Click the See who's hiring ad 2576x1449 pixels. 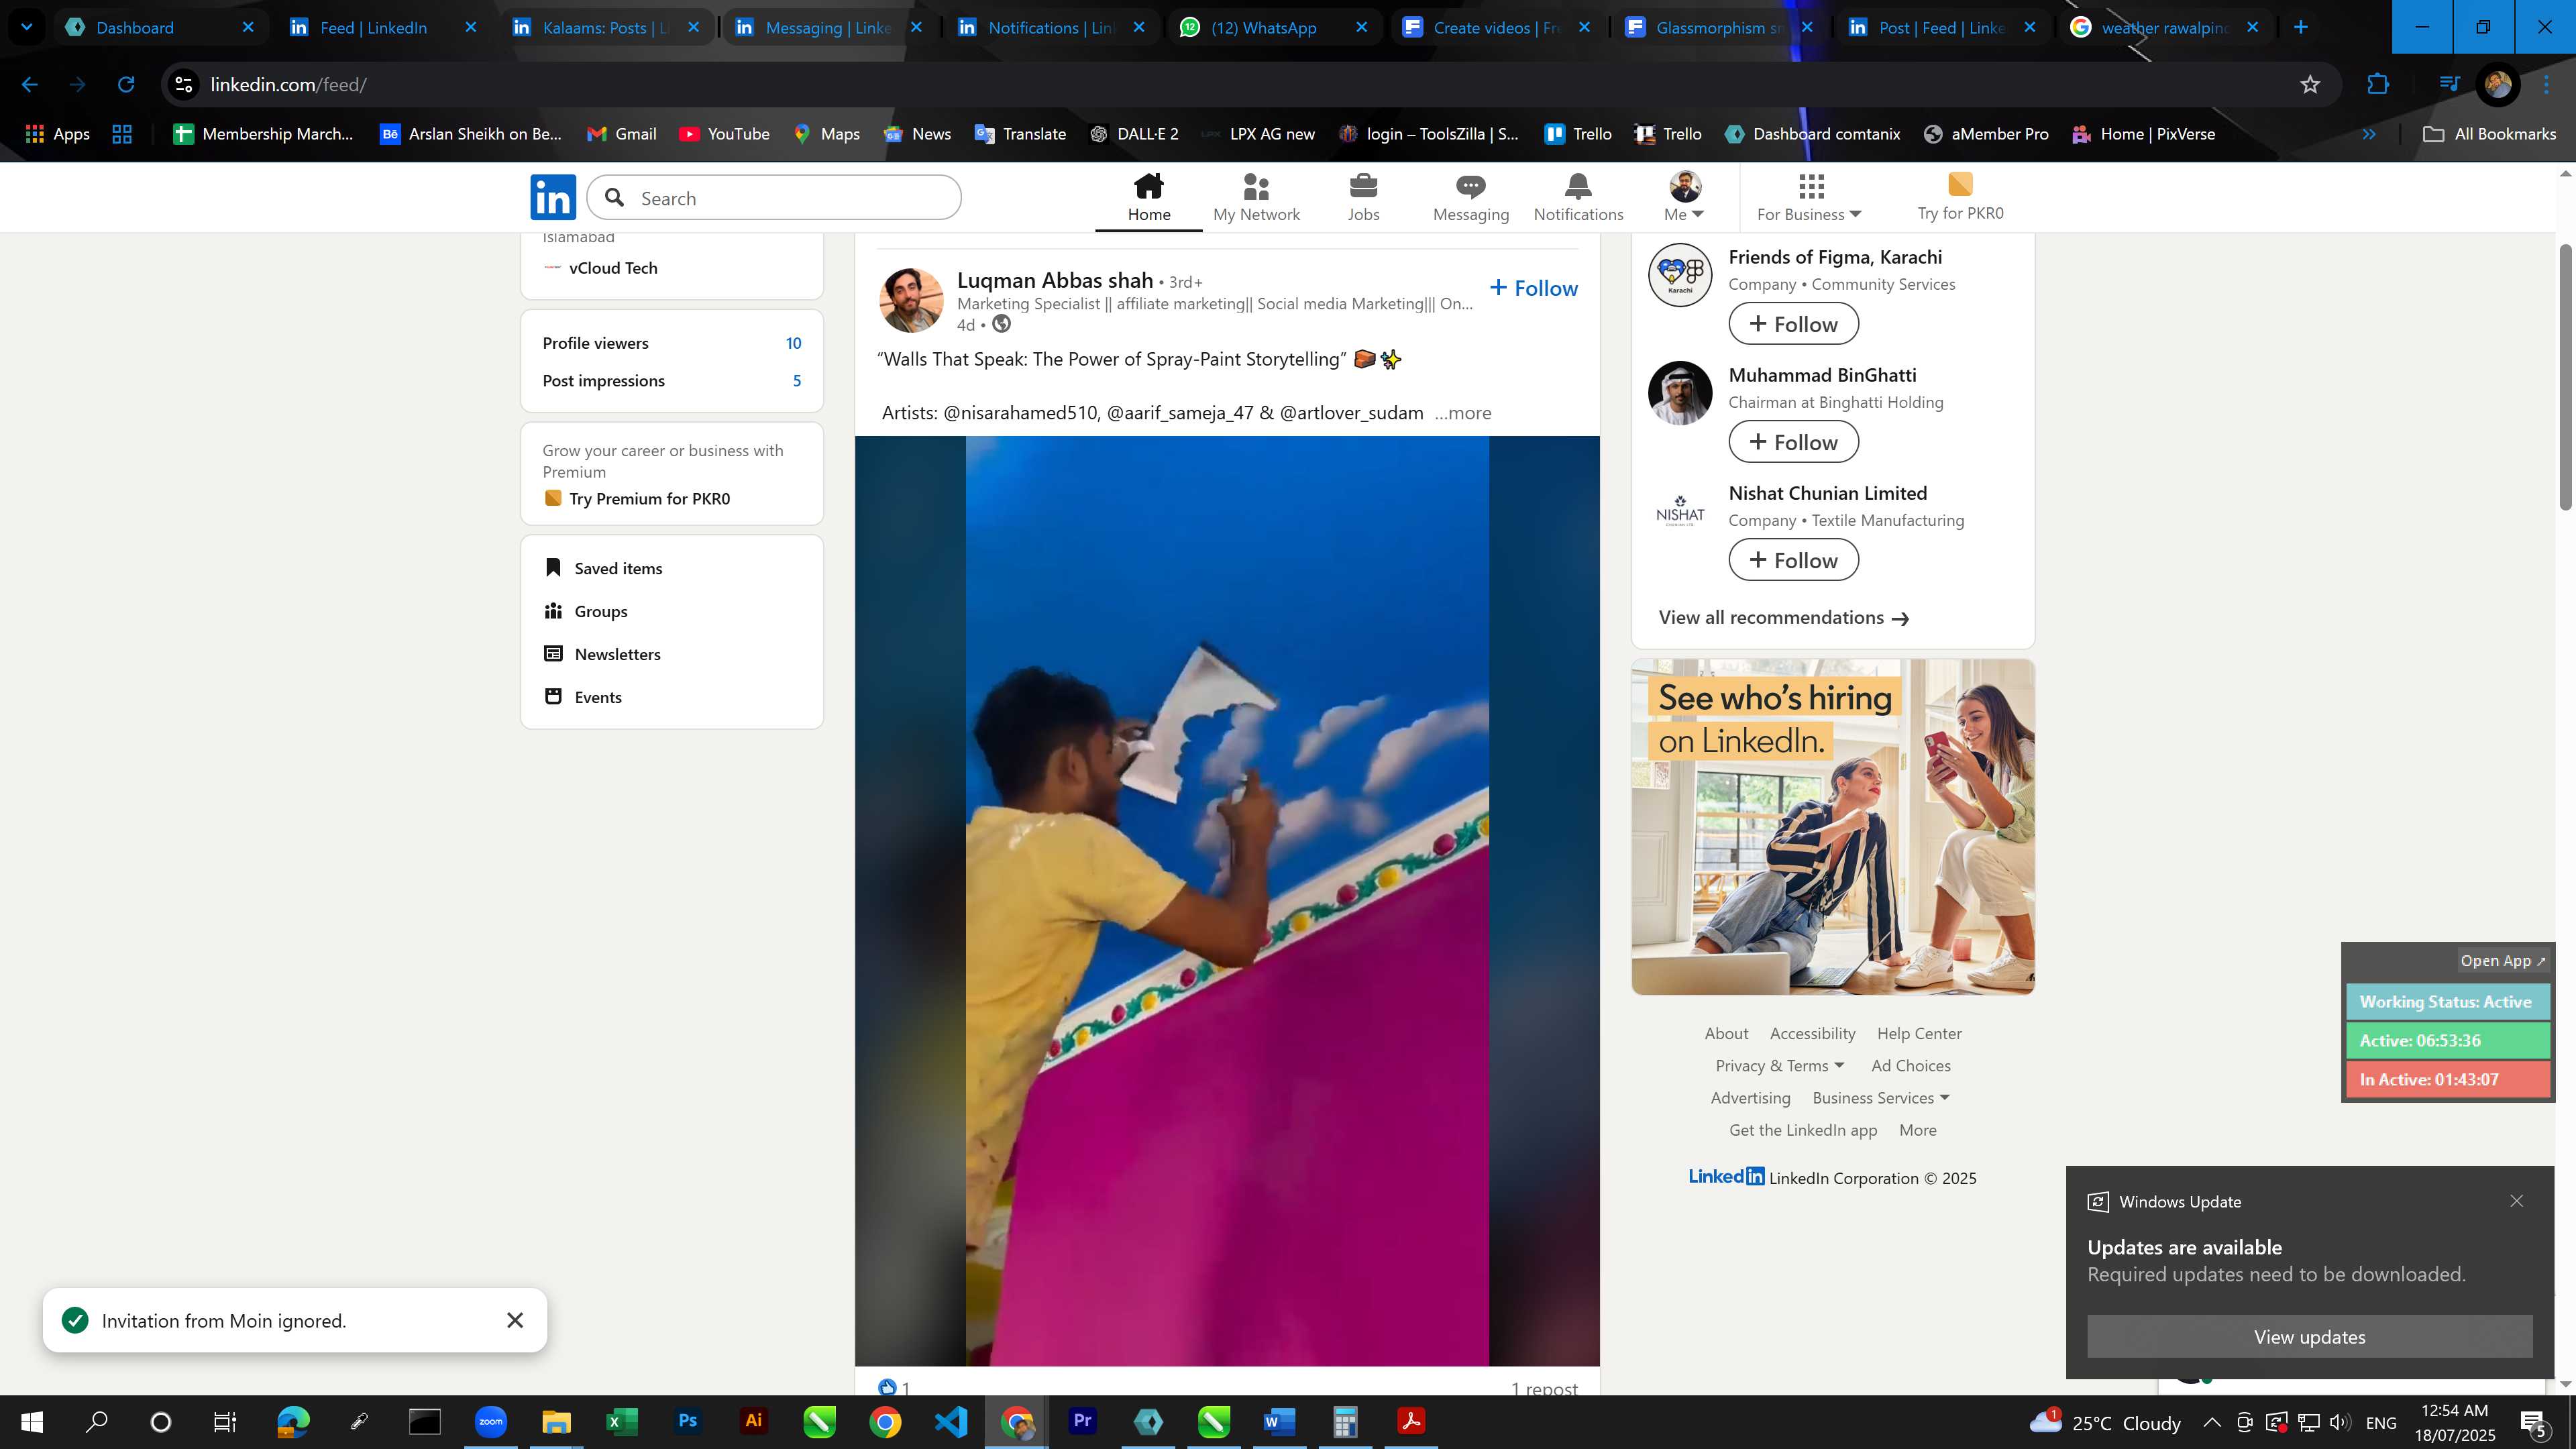click(1832, 827)
